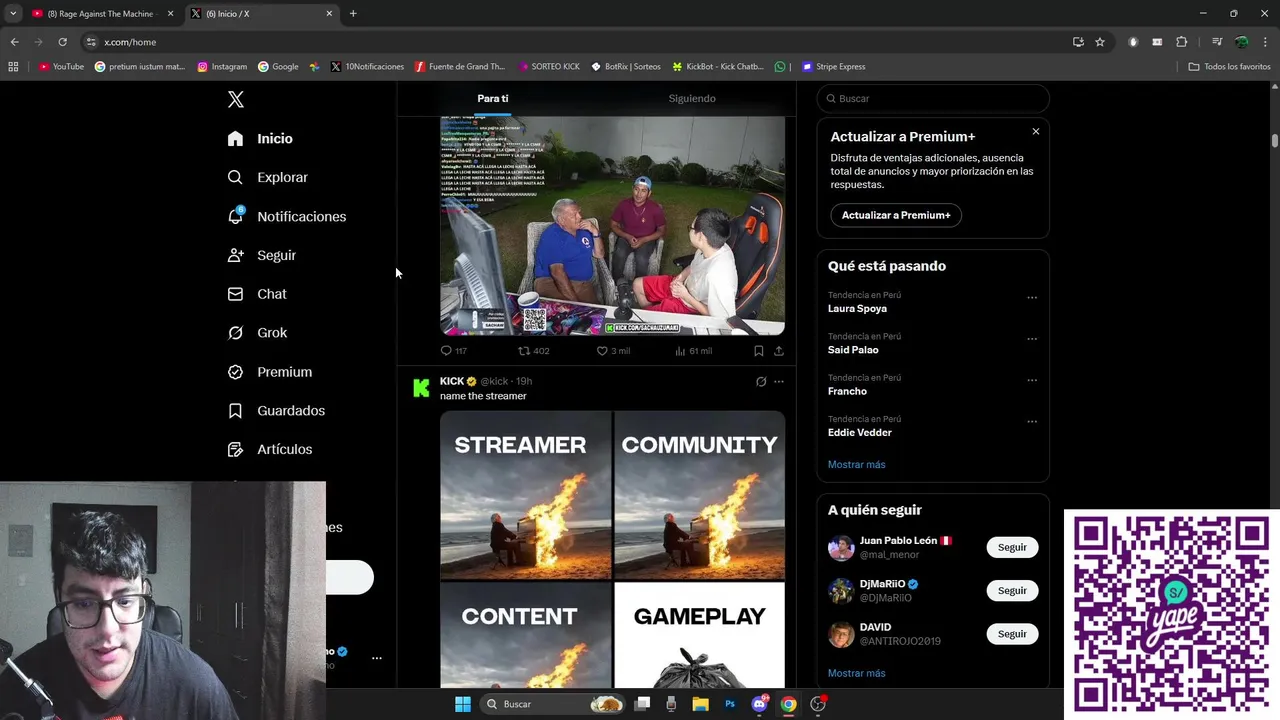Screen dimensions: 1280x720
Task: Open a new browser tab
Action: pyautogui.click(x=353, y=13)
